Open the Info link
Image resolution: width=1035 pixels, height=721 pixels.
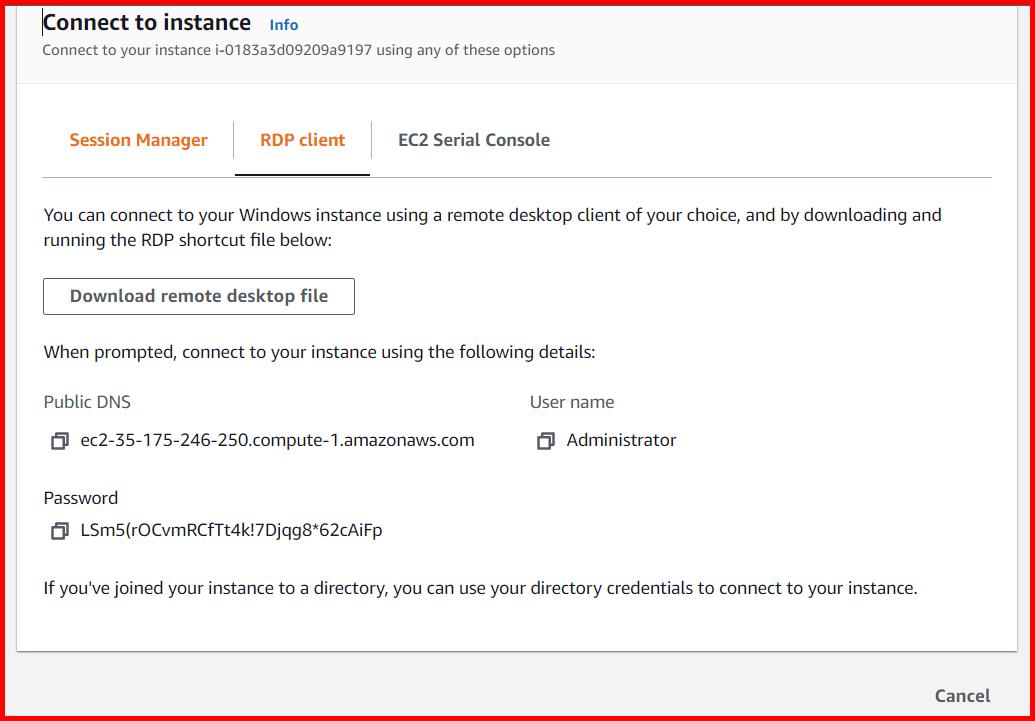283,24
